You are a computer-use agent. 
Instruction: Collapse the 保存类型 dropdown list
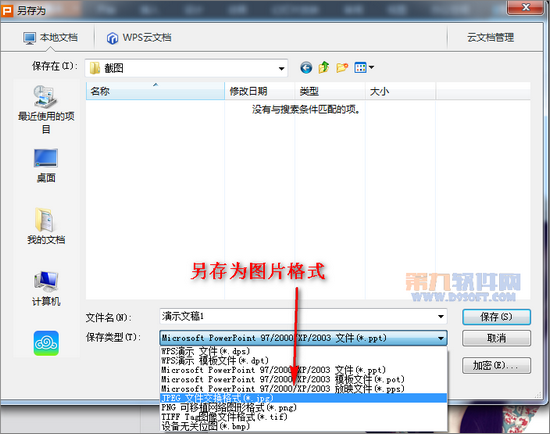coord(441,338)
